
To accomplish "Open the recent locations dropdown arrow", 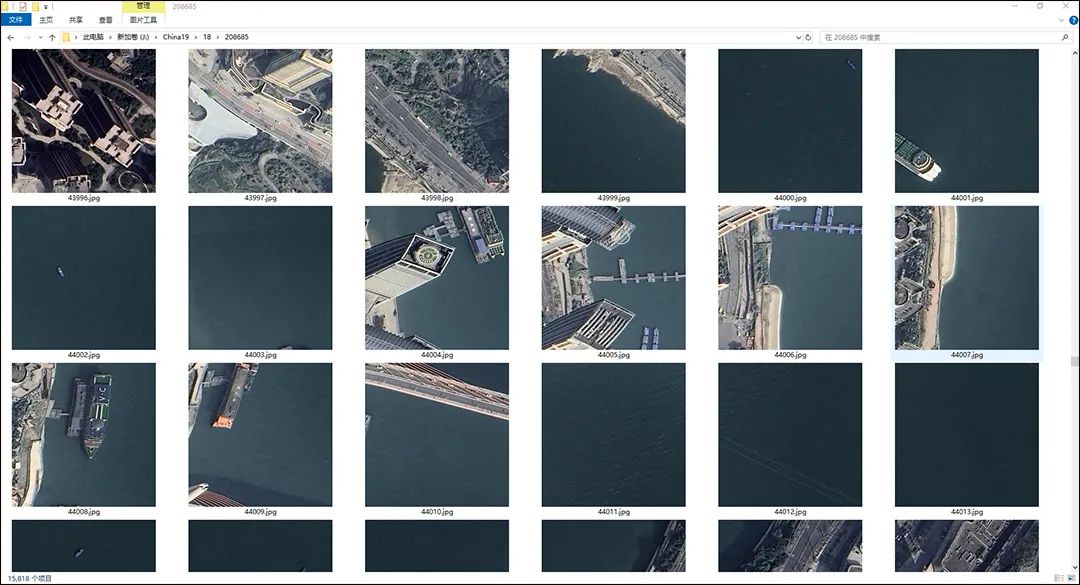I will click(41, 37).
